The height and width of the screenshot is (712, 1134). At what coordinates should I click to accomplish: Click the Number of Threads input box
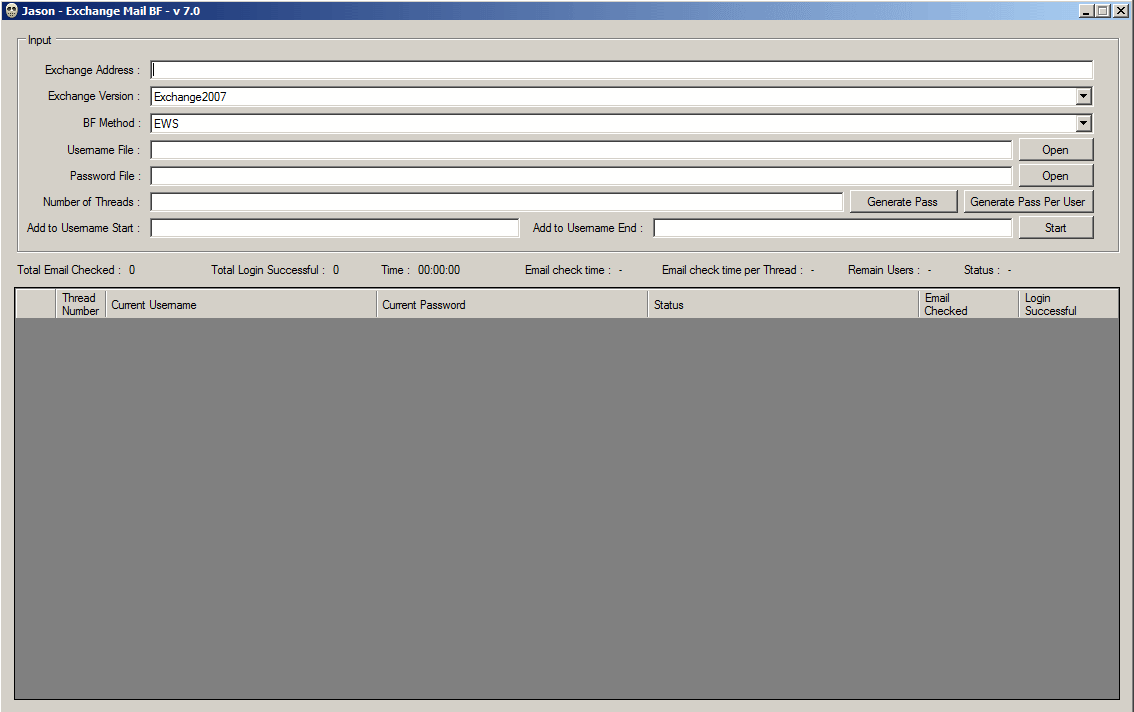click(x=496, y=202)
